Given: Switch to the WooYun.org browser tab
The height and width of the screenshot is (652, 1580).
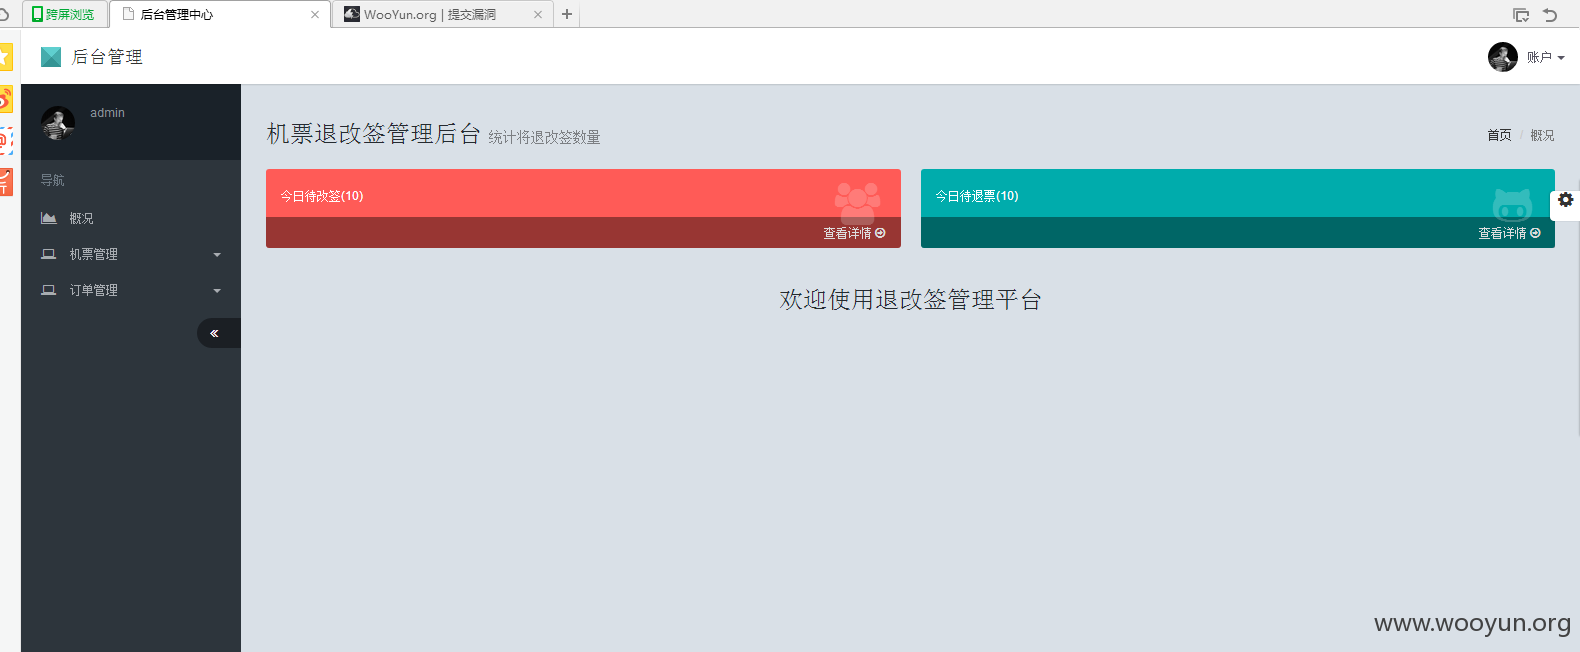Looking at the screenshot, I should click(x=443, y=14).
